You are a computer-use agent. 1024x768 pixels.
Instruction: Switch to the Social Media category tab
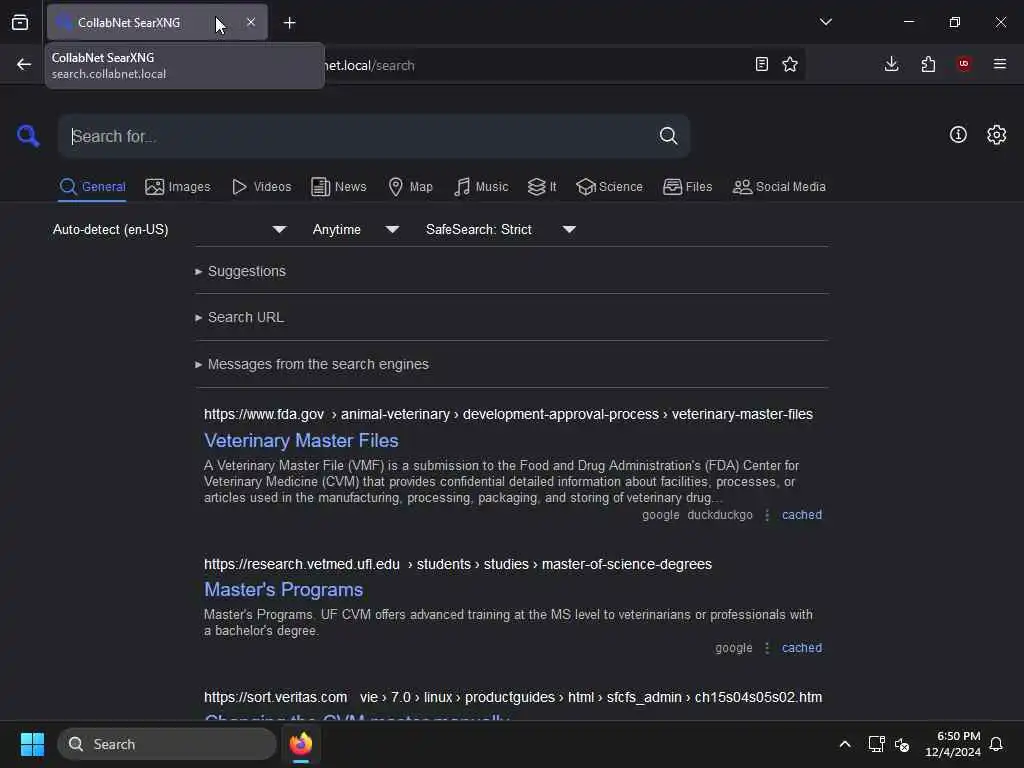pyautogui.click(x=779, y=187)
